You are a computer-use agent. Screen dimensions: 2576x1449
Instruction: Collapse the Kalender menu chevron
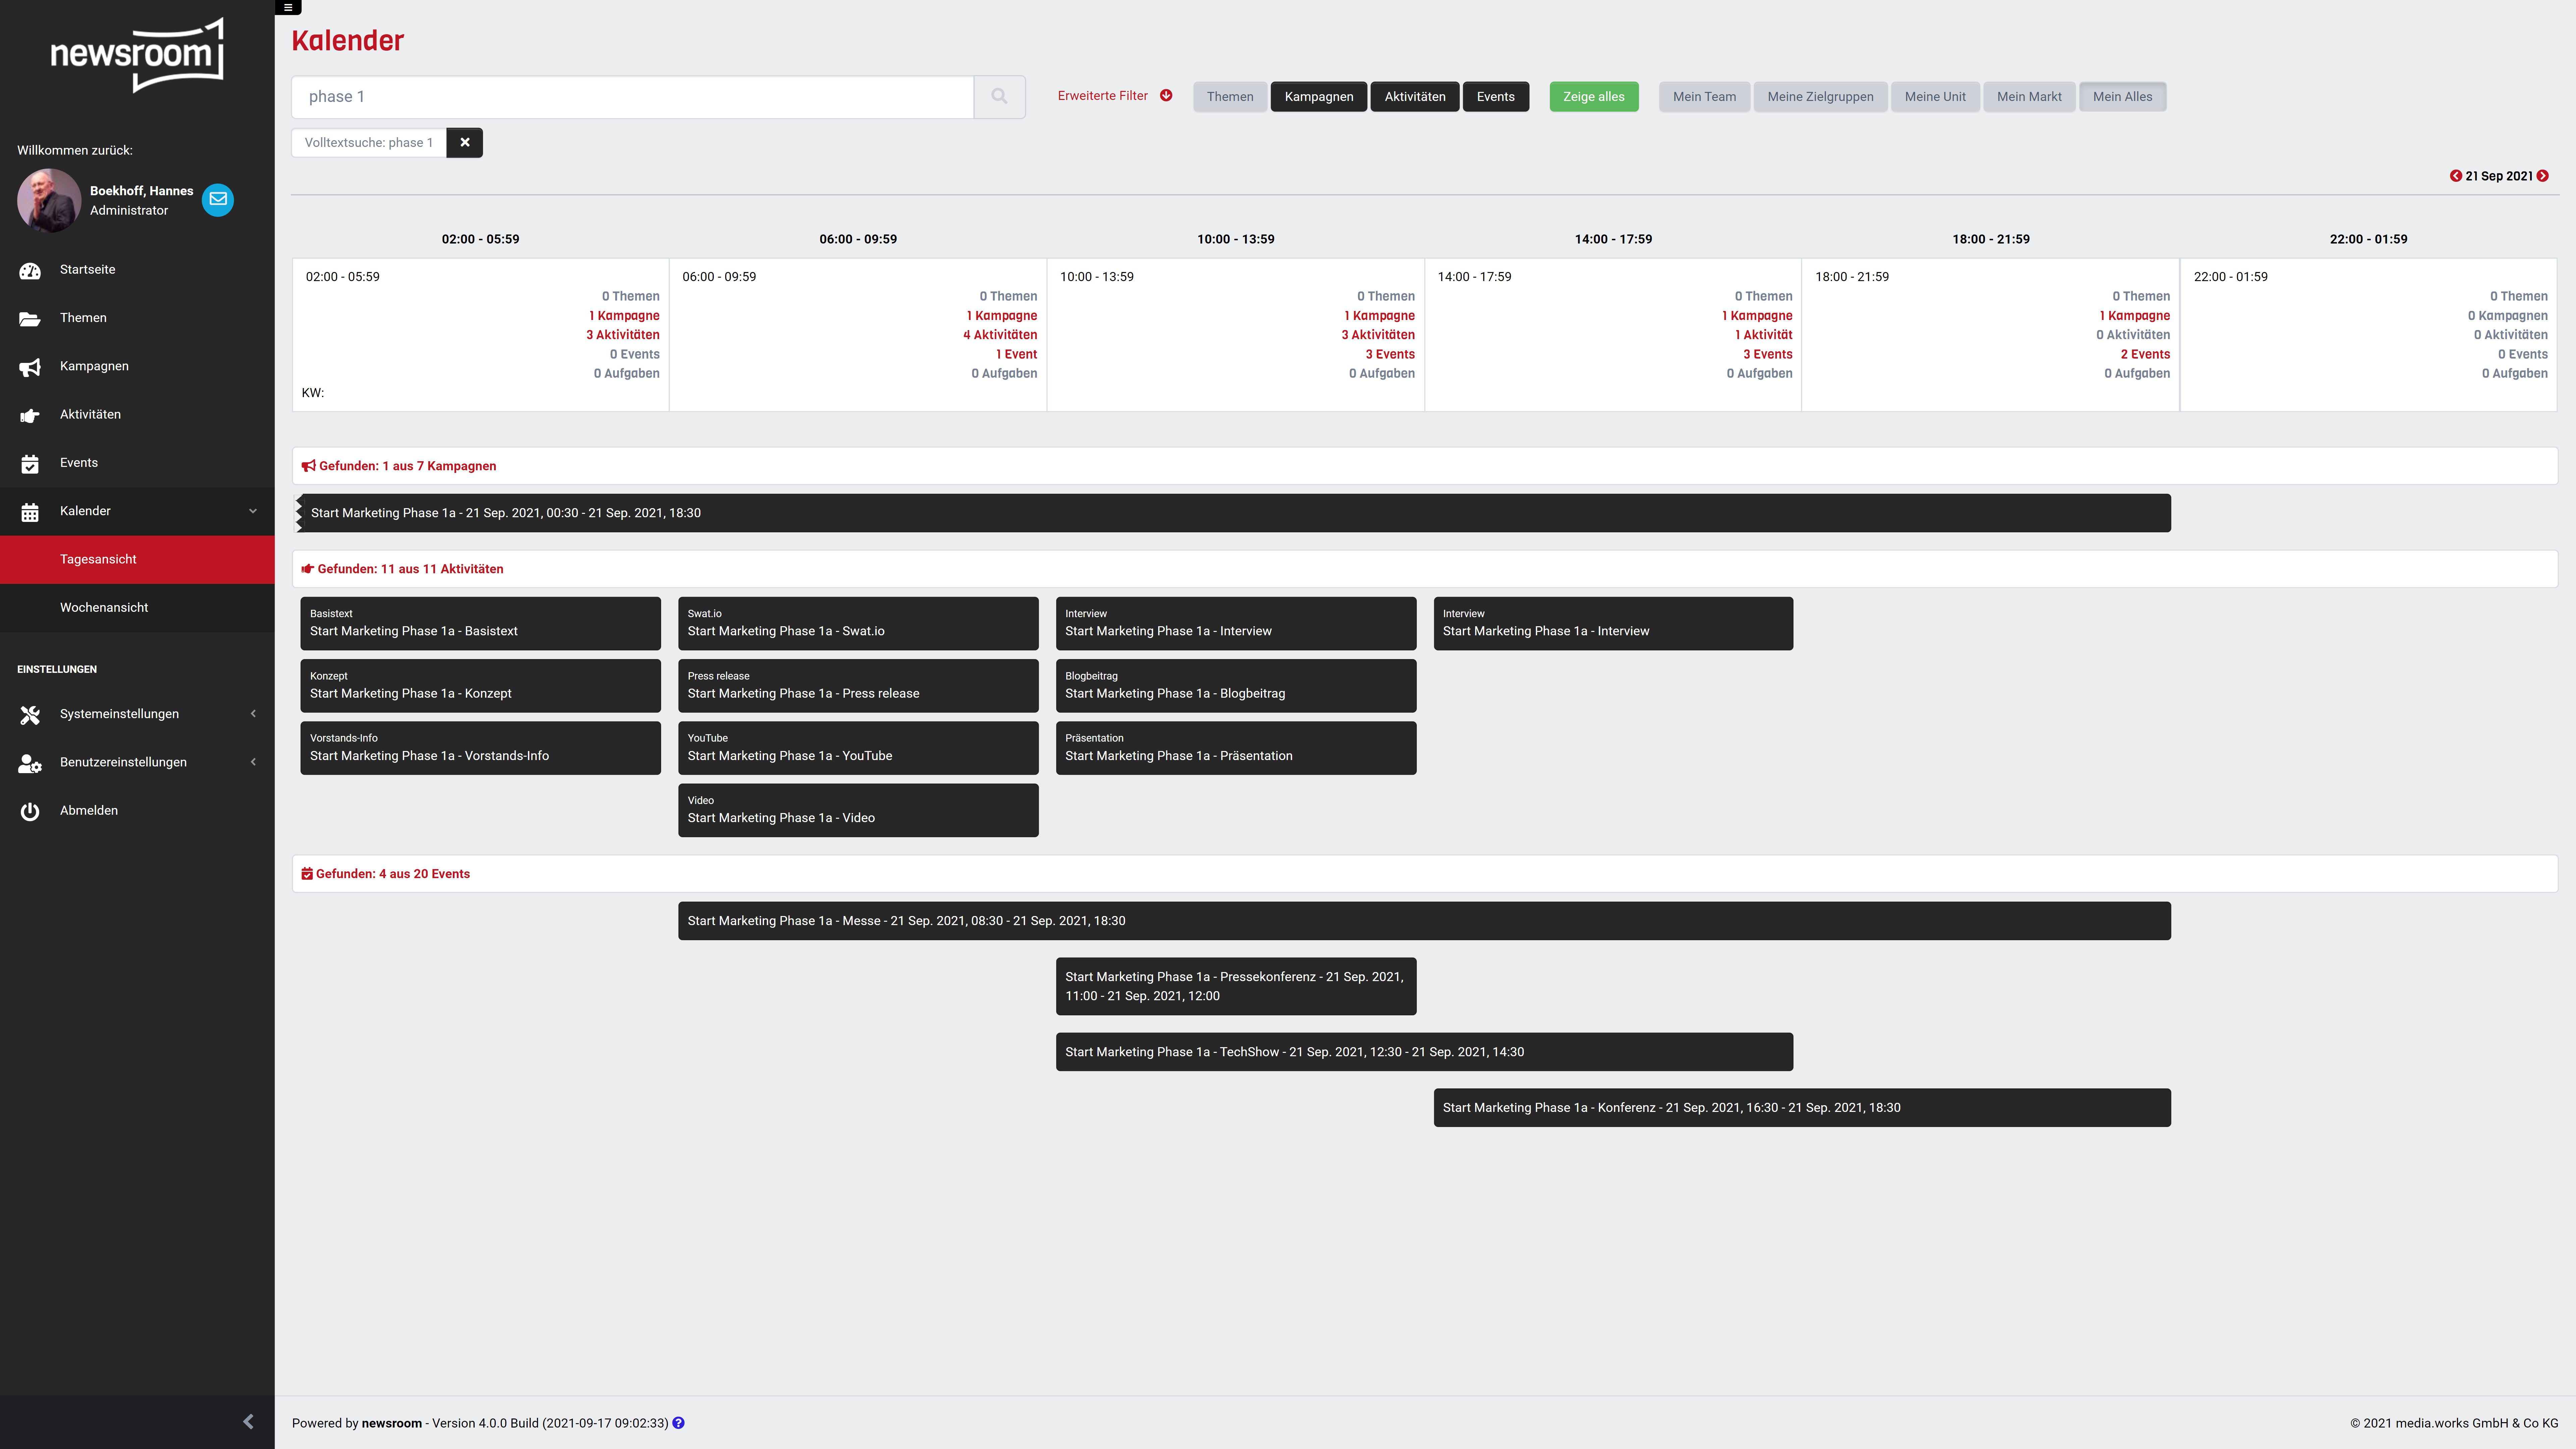point(253,511)
